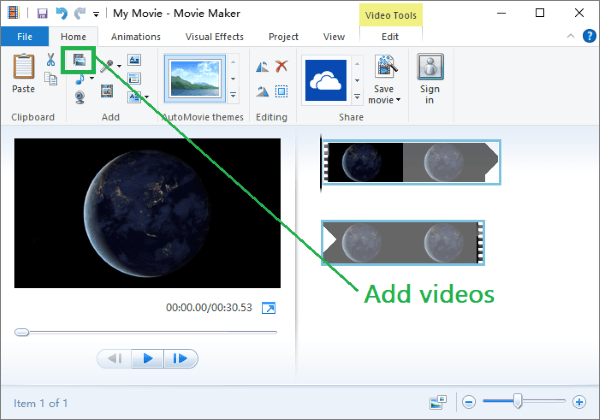Expand the AutoMovie themes gallery

tap(233, 95)
